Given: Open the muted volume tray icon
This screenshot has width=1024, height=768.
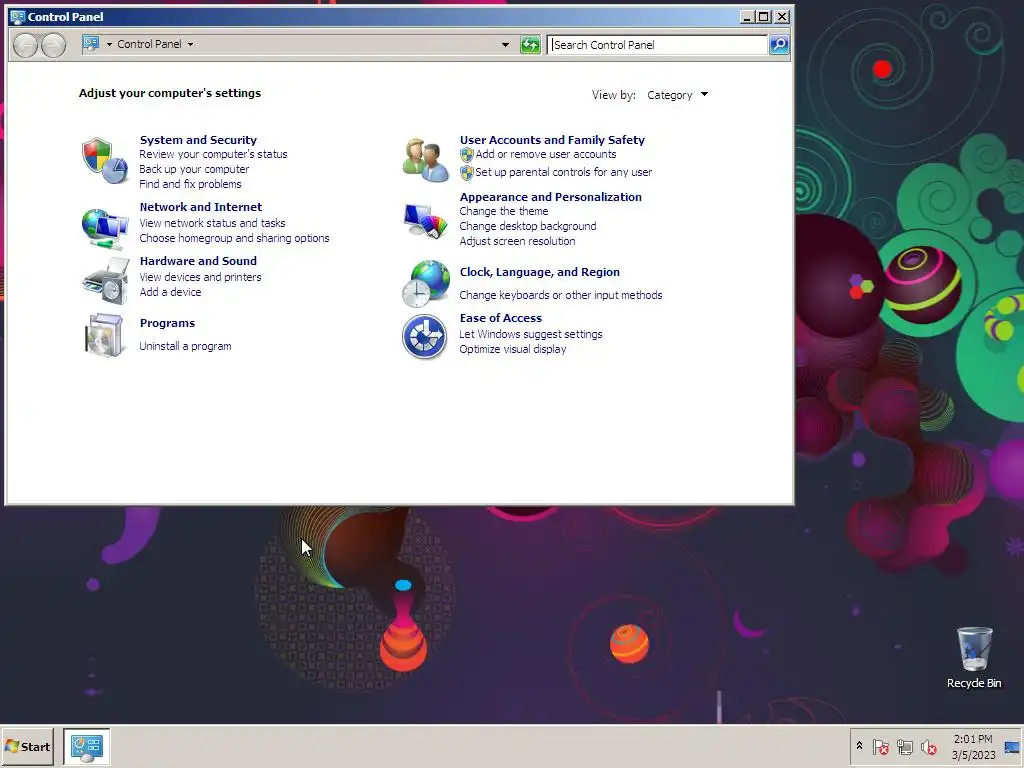Looking at the screenshot, I should point(928,746).
